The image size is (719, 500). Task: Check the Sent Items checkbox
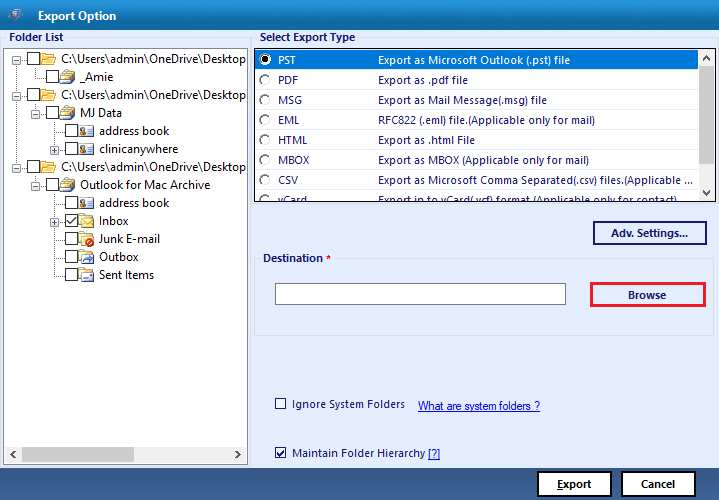point(71,275)
